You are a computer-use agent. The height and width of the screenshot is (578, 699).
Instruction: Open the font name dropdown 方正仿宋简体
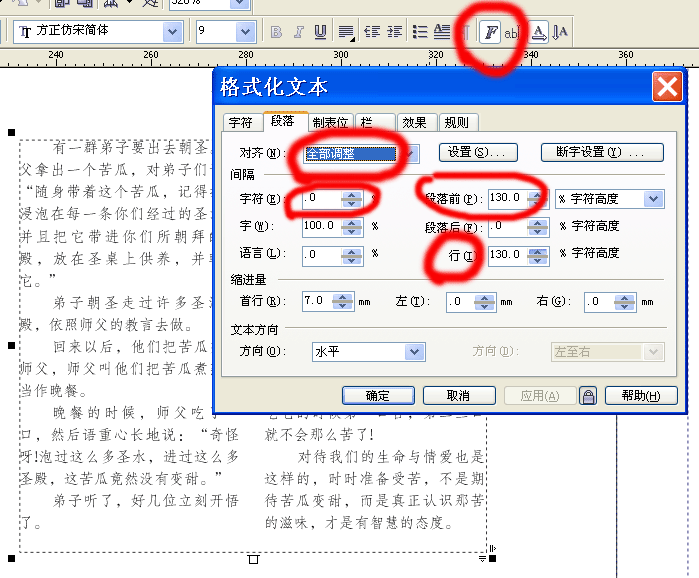(x=172, y=32)
